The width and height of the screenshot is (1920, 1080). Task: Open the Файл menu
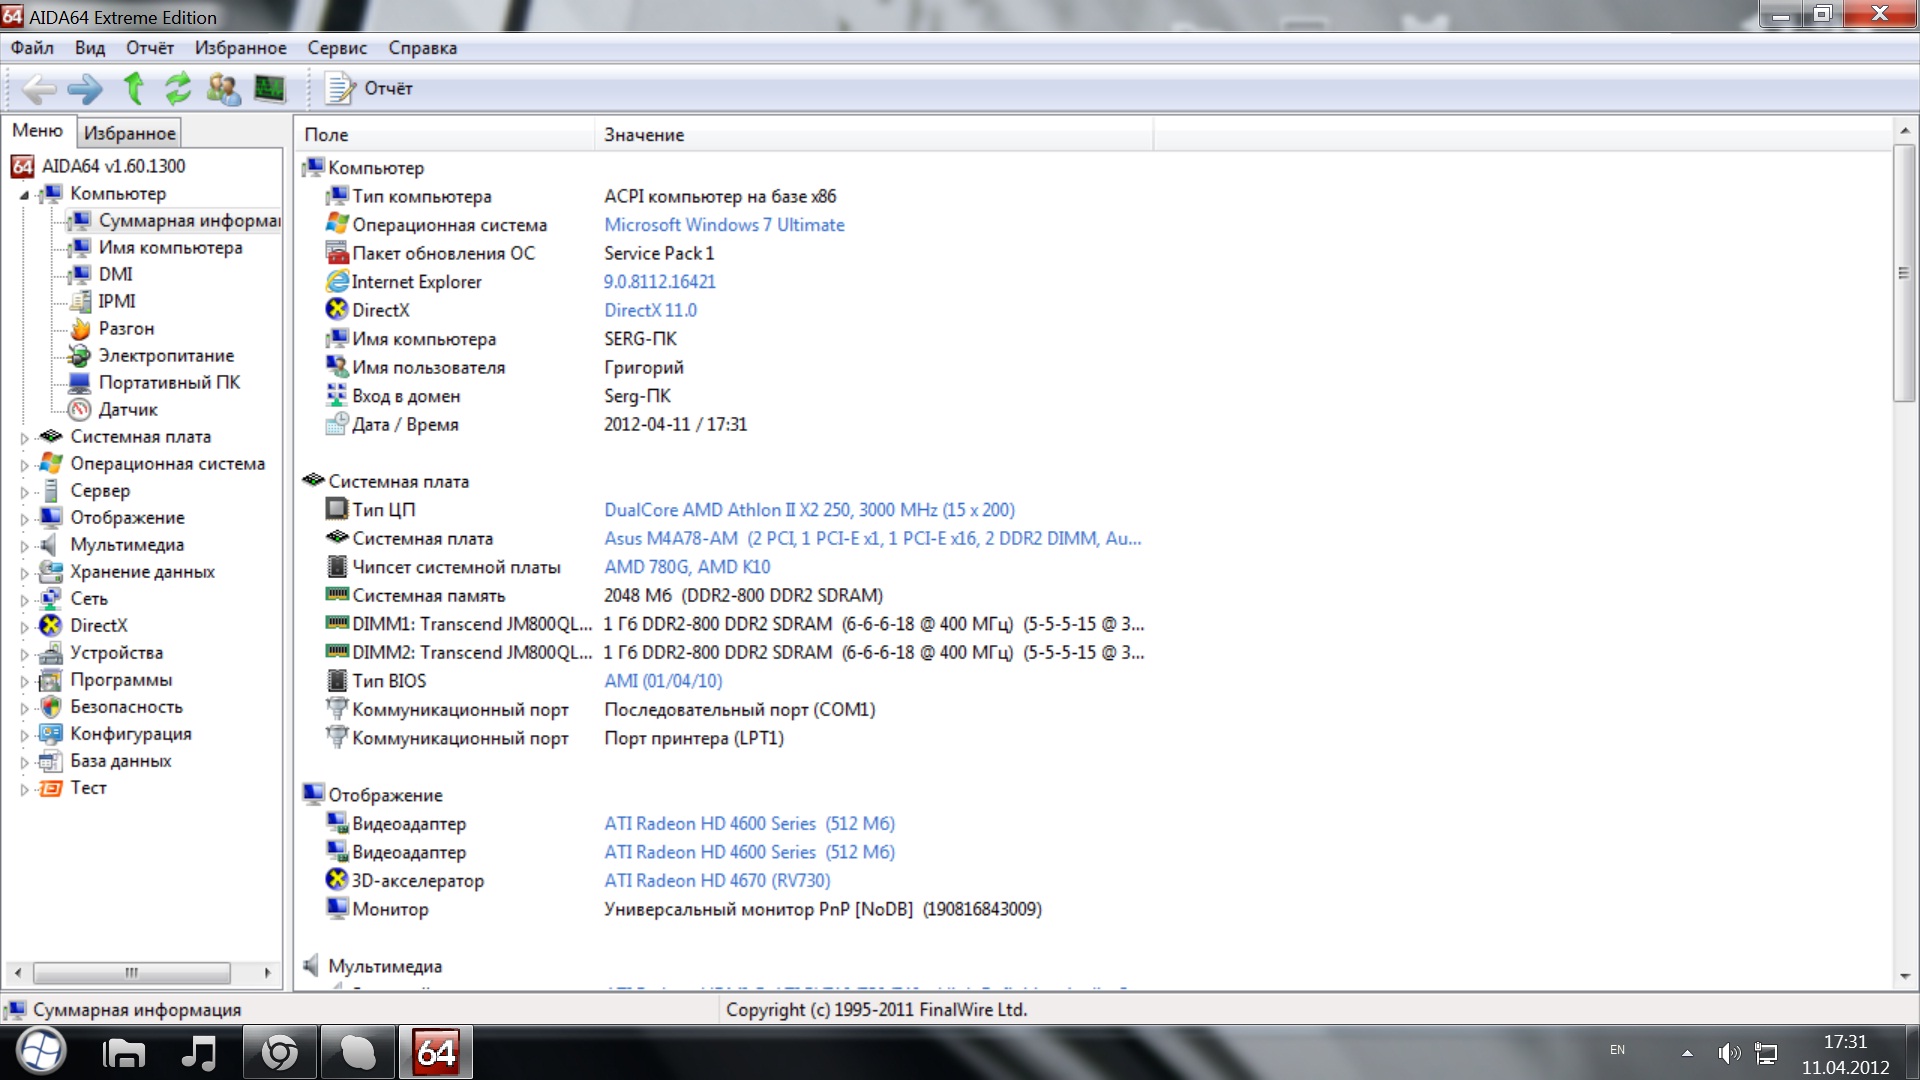click(32, 48)
